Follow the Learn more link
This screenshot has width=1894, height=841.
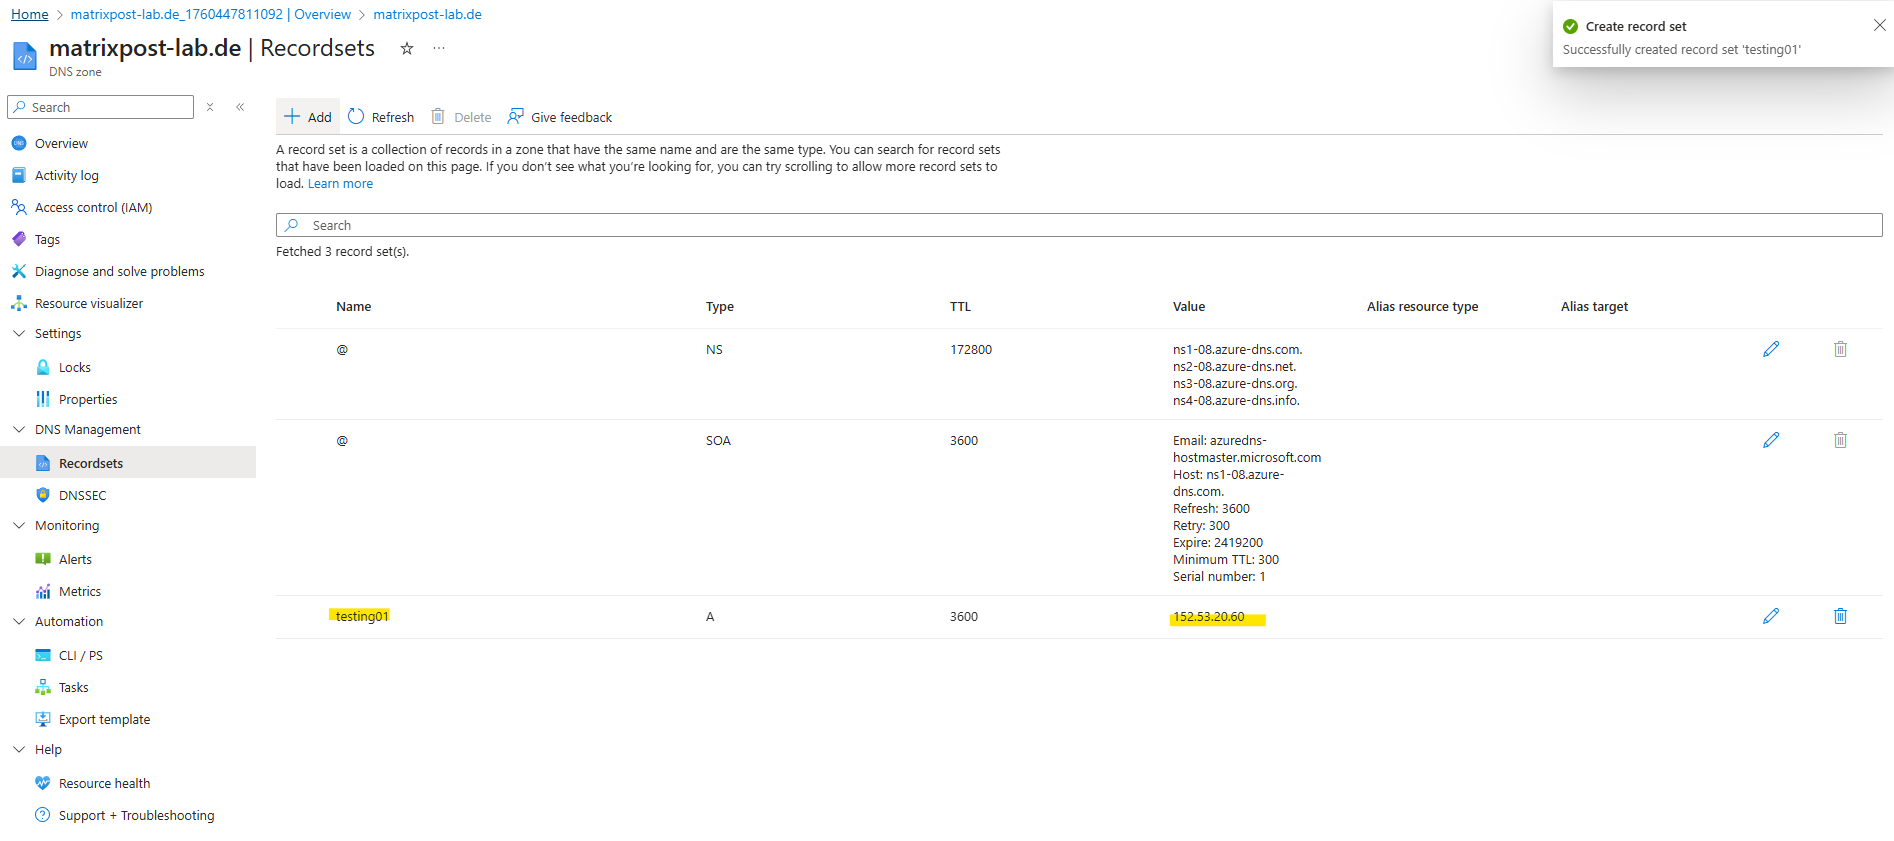click(x=340, y=184)
